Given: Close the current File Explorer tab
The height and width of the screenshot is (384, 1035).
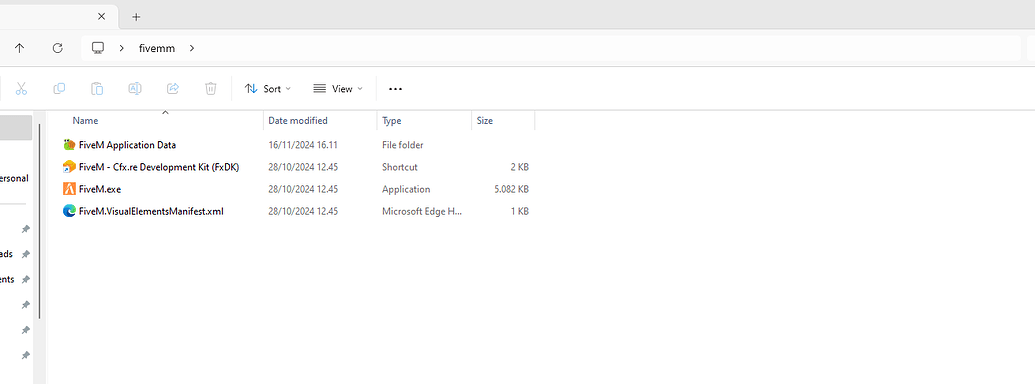Looking at the screenshot, I should point(101,16).
